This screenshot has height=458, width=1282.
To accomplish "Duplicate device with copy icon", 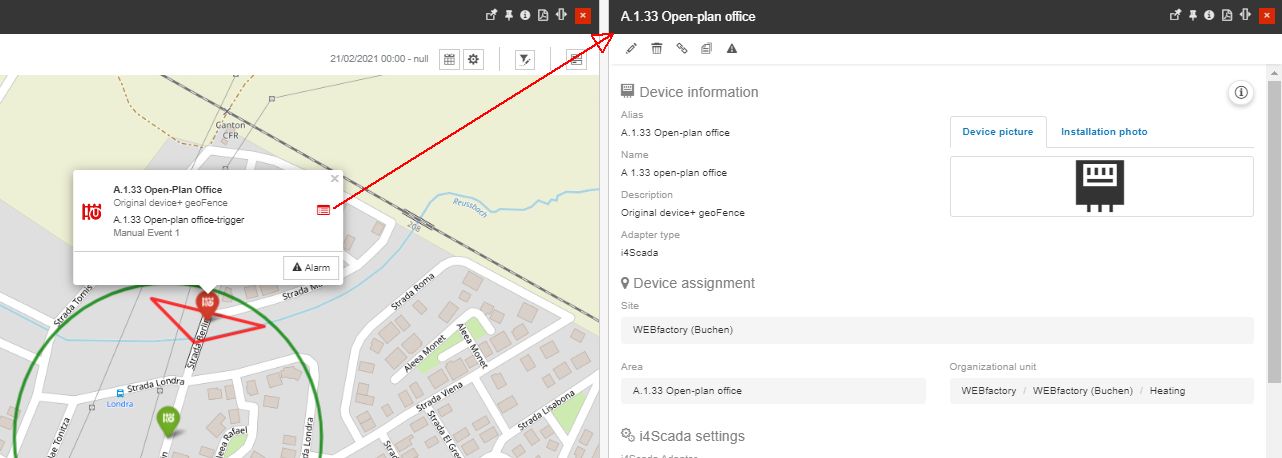I will click(706, 48).
